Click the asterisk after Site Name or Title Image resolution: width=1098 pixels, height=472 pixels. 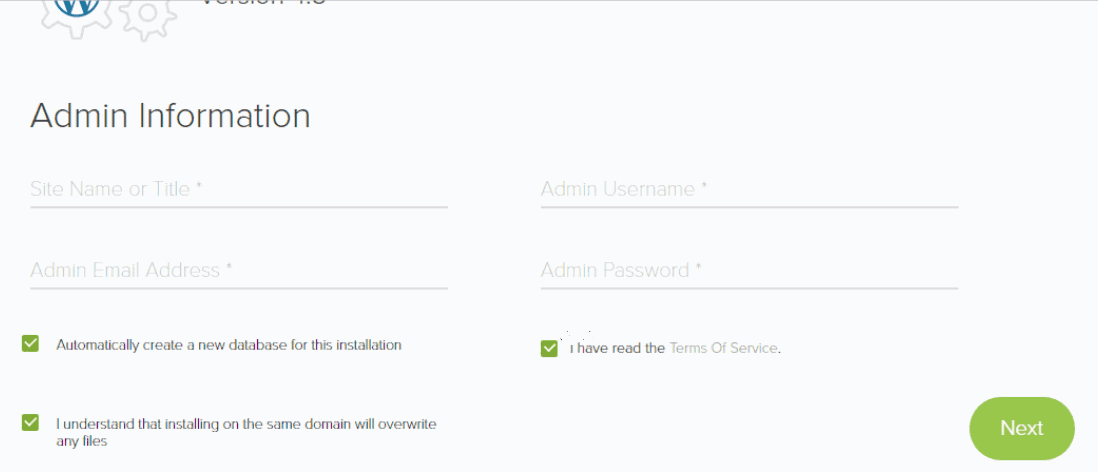199,187
